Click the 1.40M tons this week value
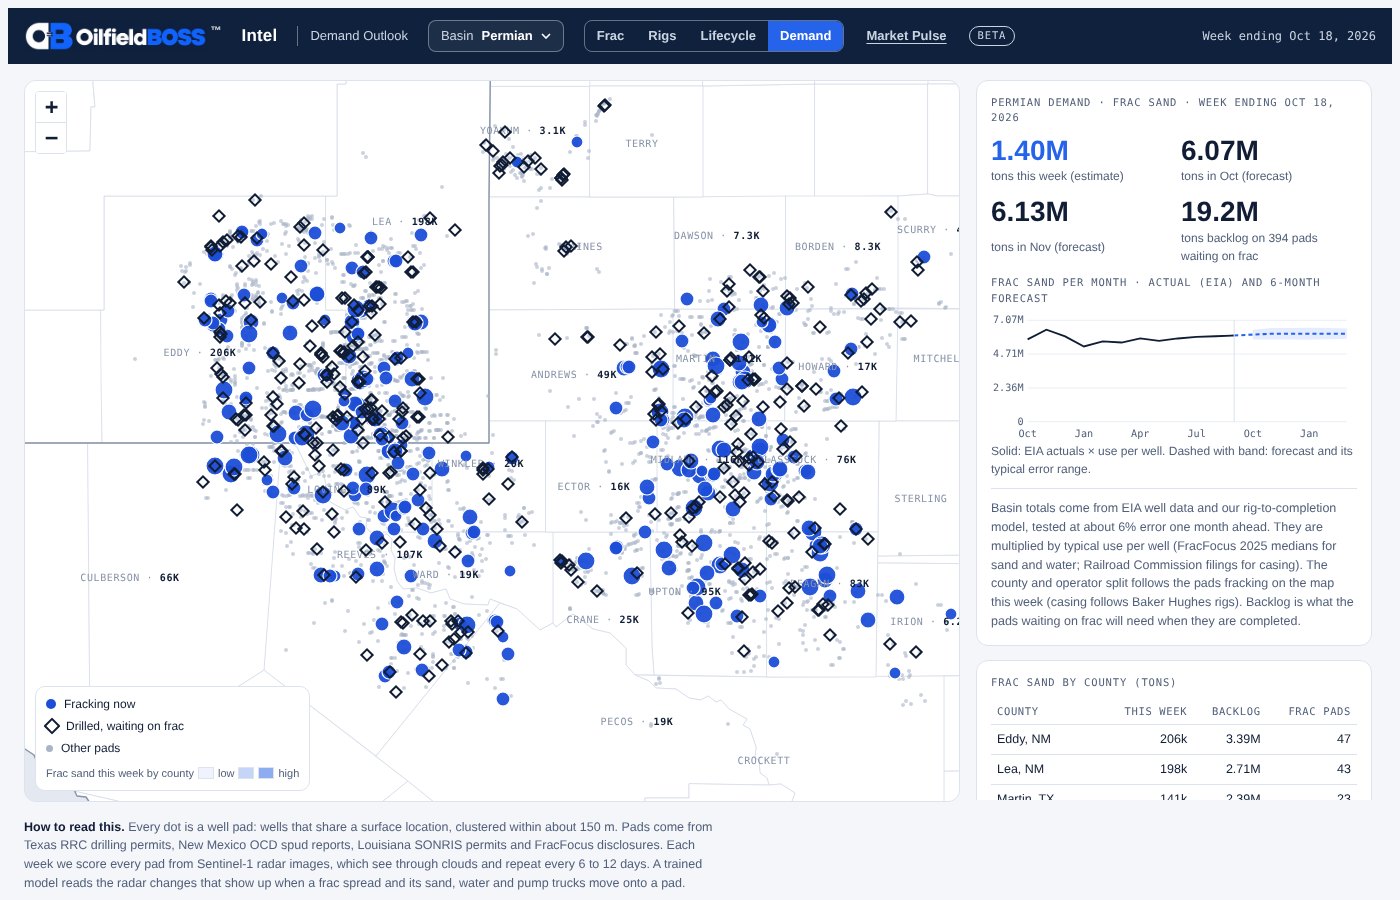 1030,151
